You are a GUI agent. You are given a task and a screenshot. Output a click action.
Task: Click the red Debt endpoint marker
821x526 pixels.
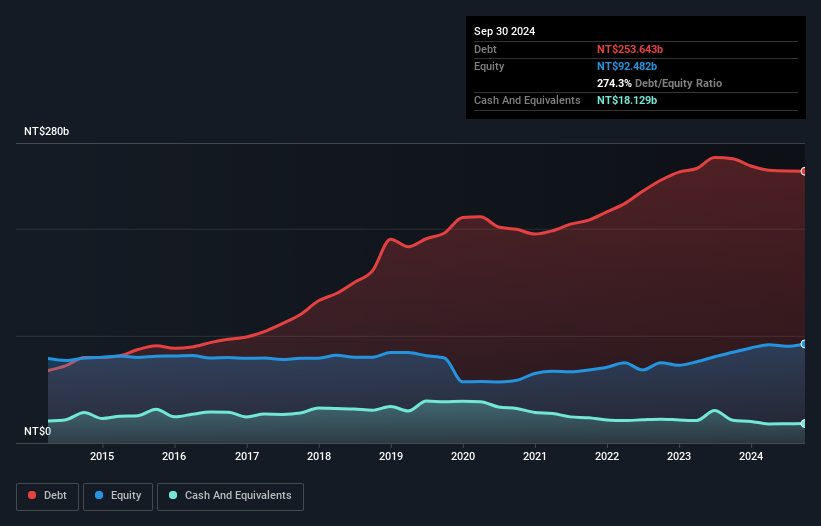804,171
